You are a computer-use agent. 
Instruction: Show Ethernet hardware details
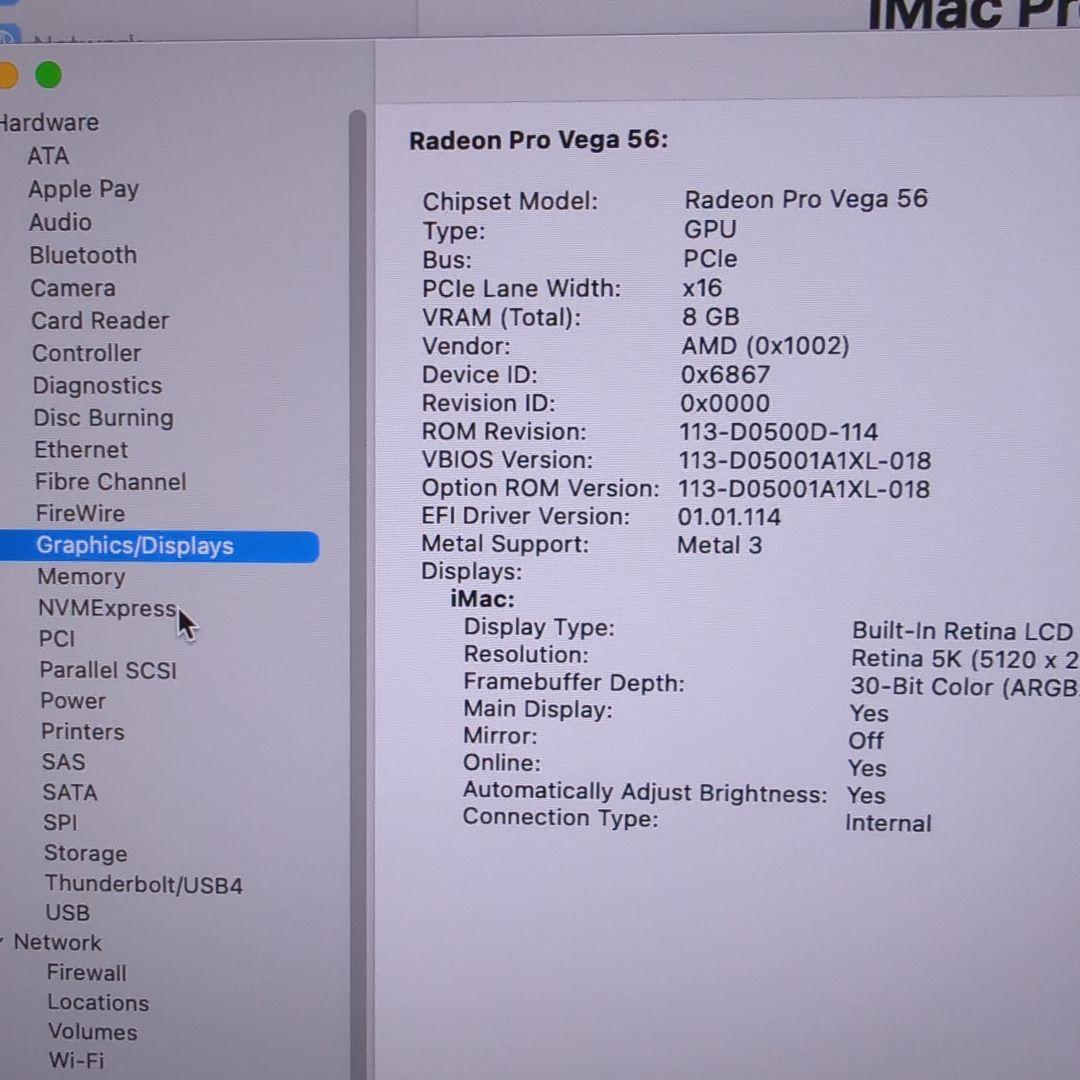click(81, 450)
